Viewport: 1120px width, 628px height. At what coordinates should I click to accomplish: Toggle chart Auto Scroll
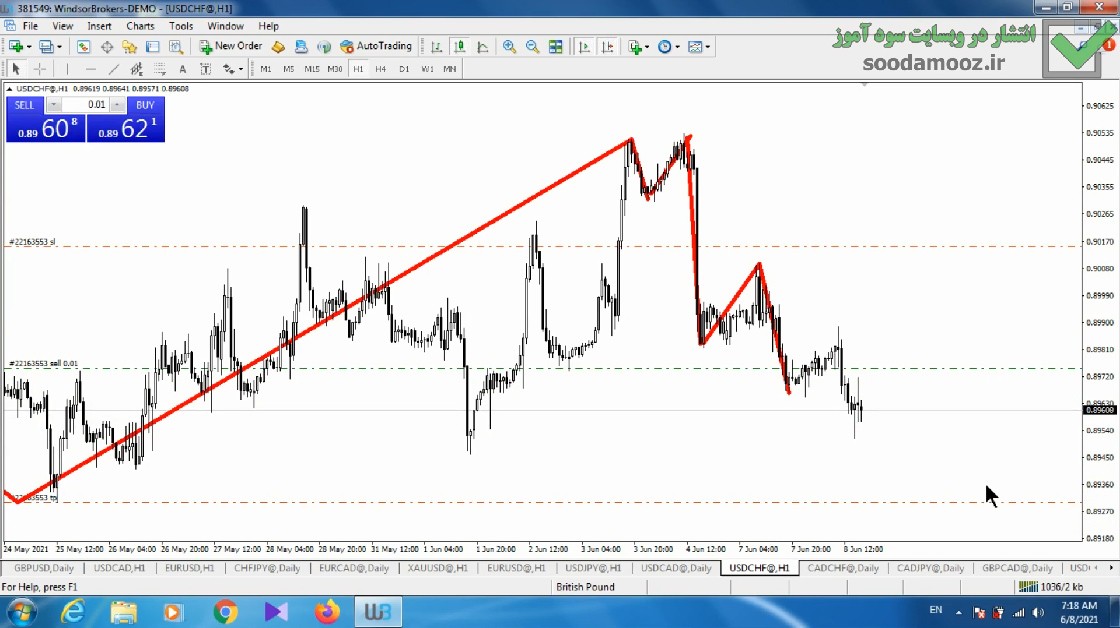(584, 46)
